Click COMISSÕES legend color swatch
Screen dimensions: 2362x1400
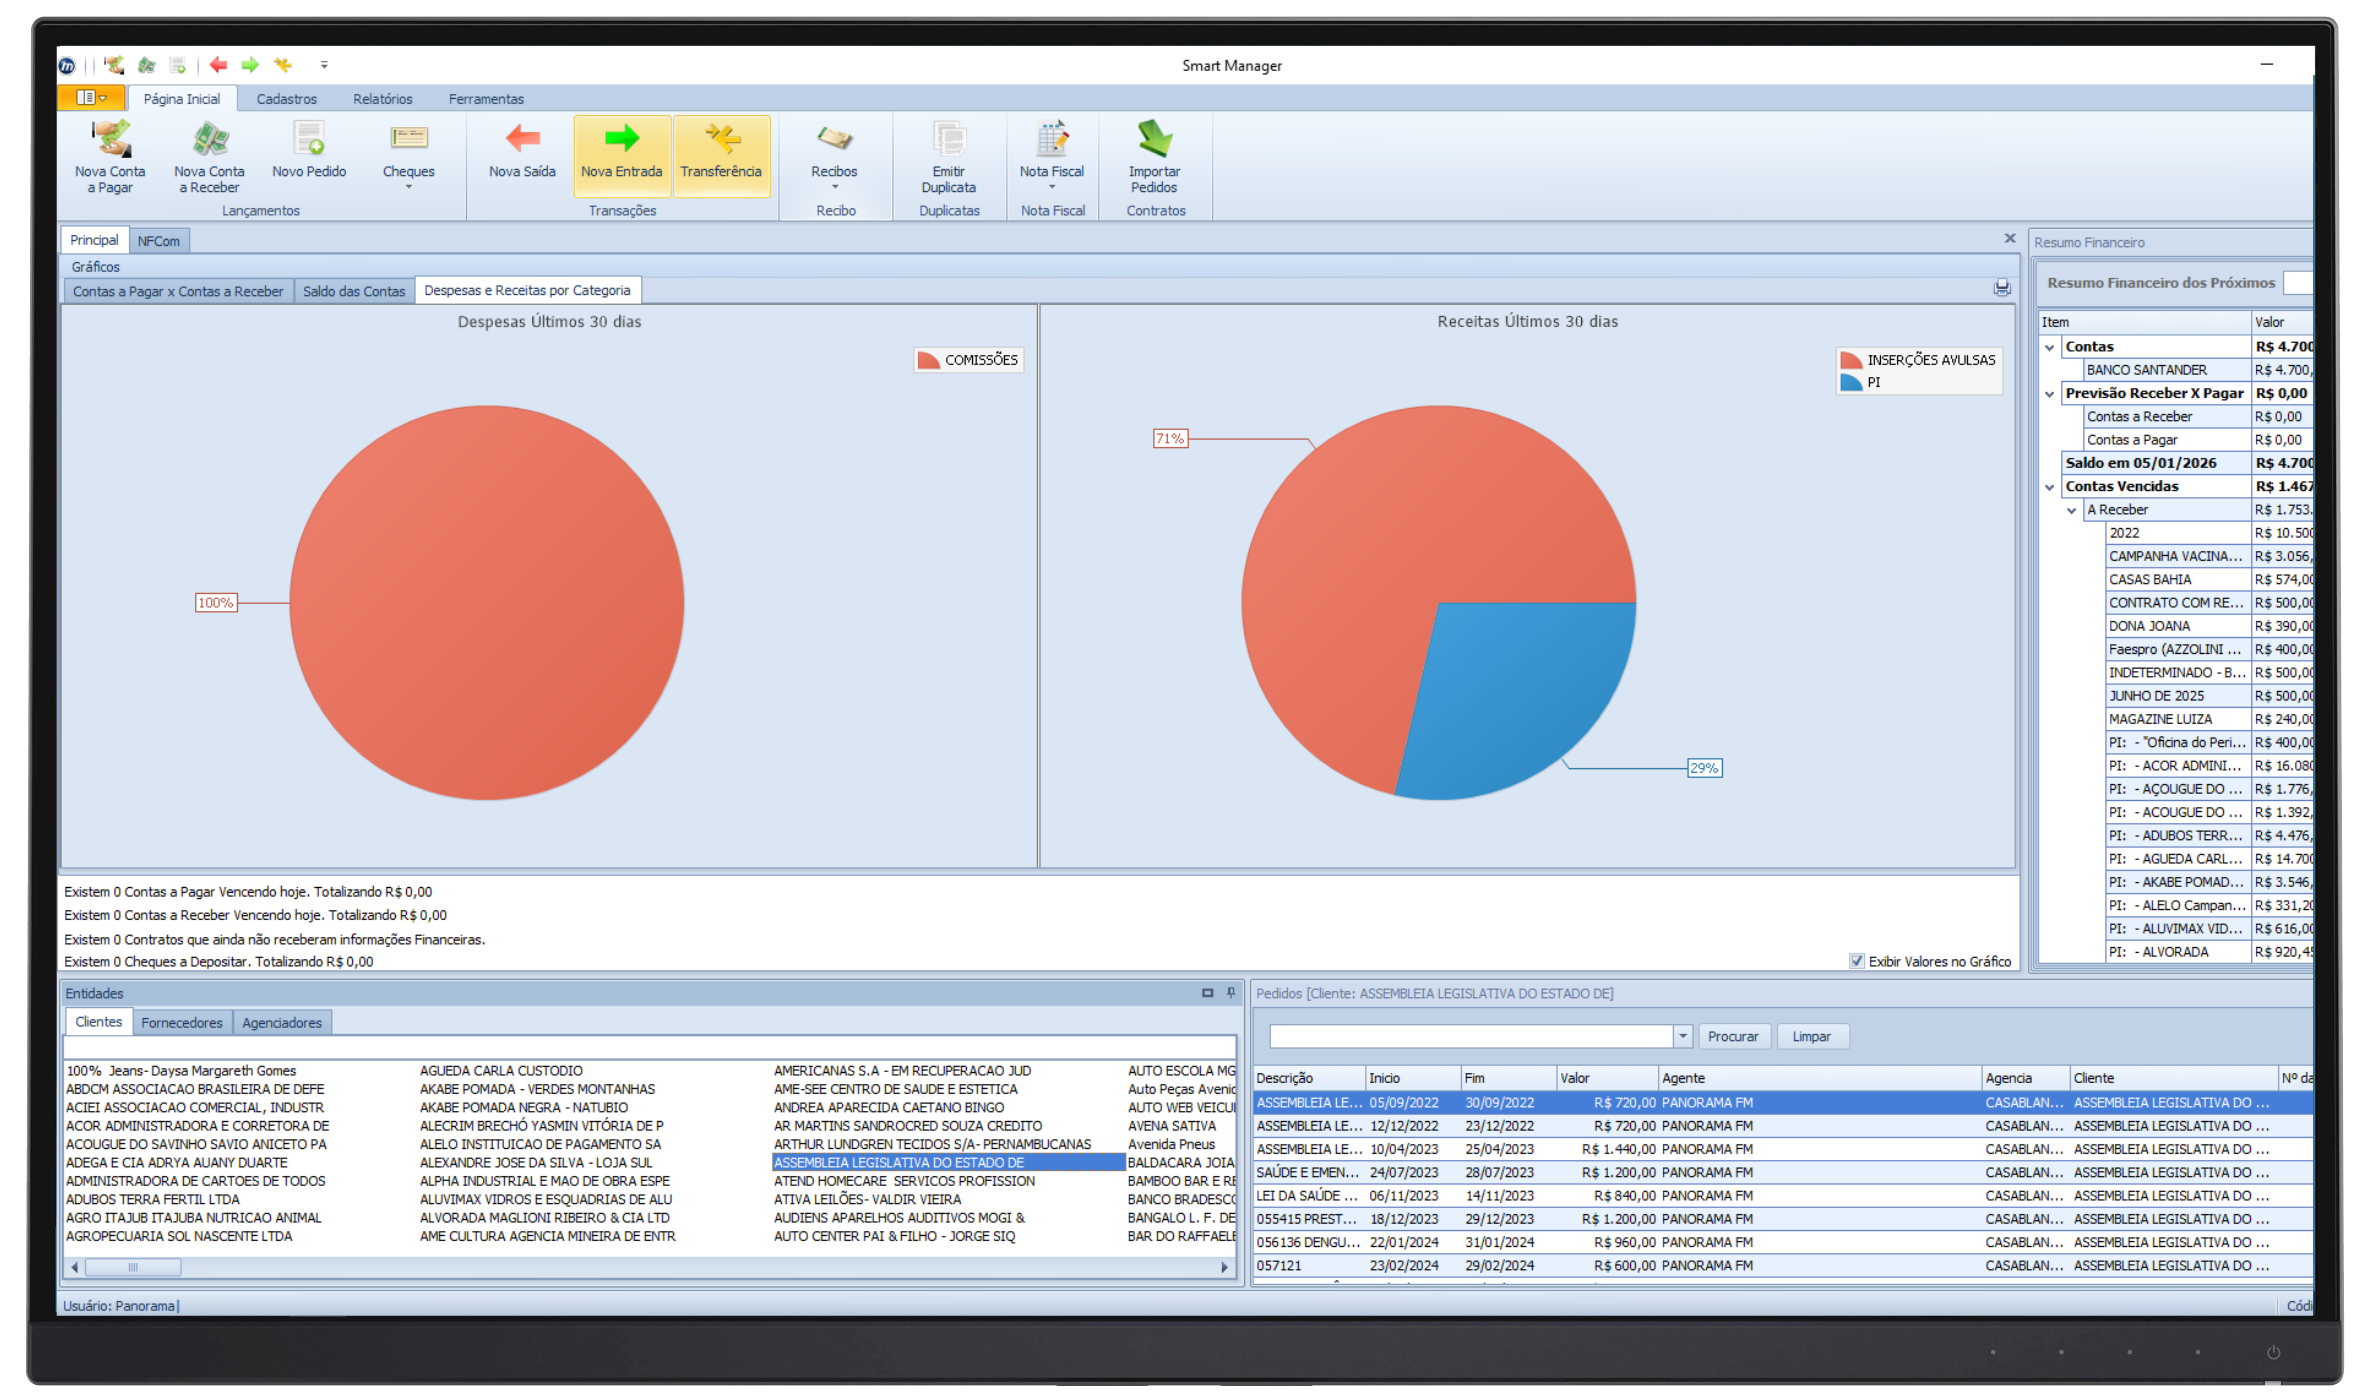[x=929, y=360]
